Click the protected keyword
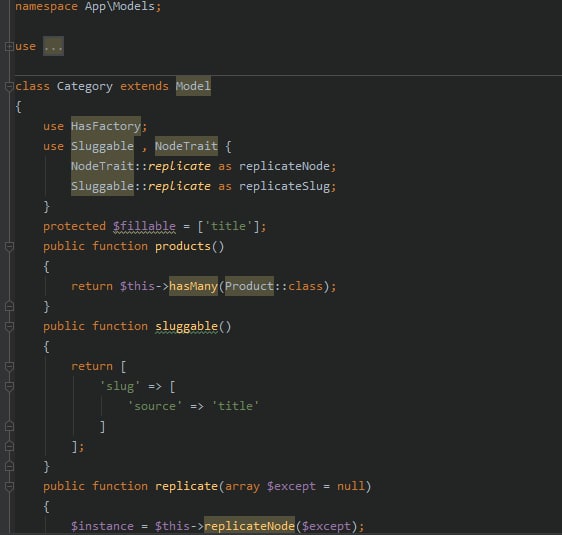Viewport: 562px width, 535px height. pos(74,226)
